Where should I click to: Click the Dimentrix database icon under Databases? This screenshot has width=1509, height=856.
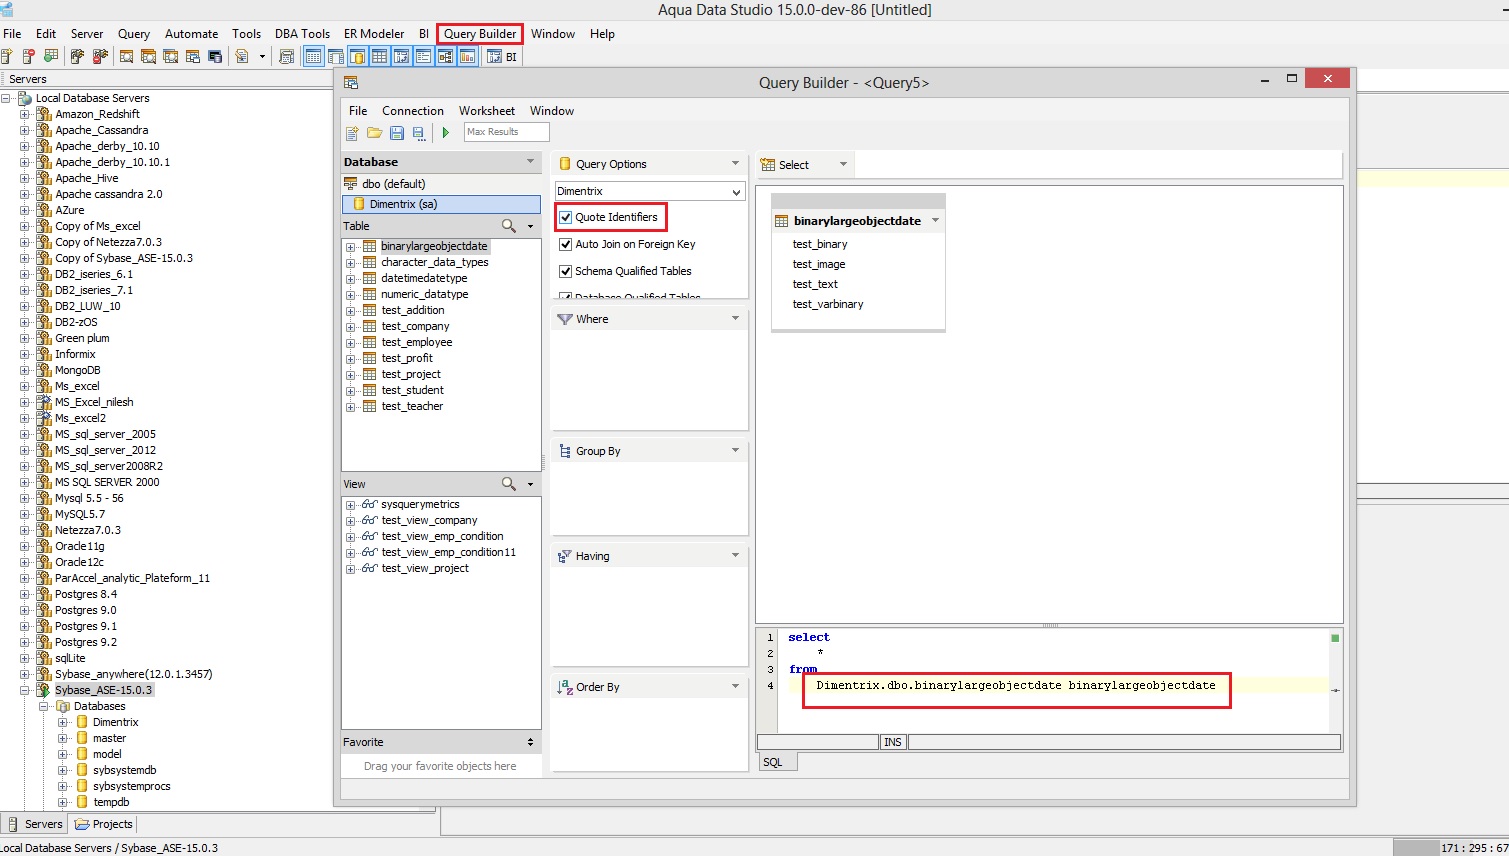point(82,722)
